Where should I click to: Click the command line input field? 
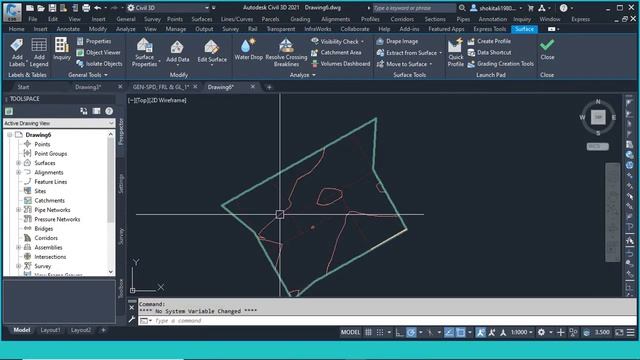click(x=388, y=321)
